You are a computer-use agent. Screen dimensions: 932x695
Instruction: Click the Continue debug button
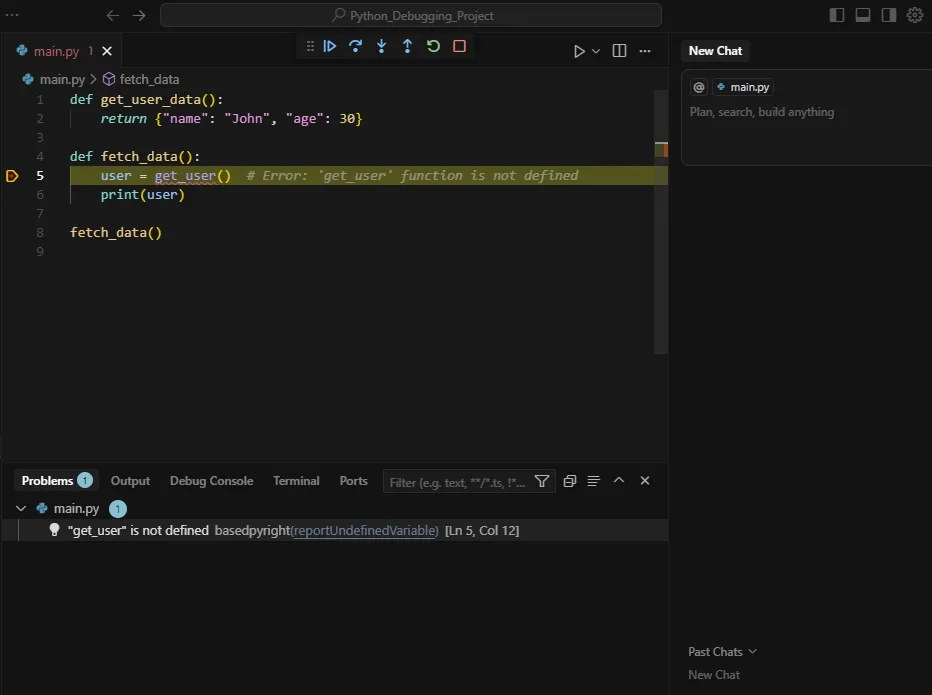click(329, 46)
